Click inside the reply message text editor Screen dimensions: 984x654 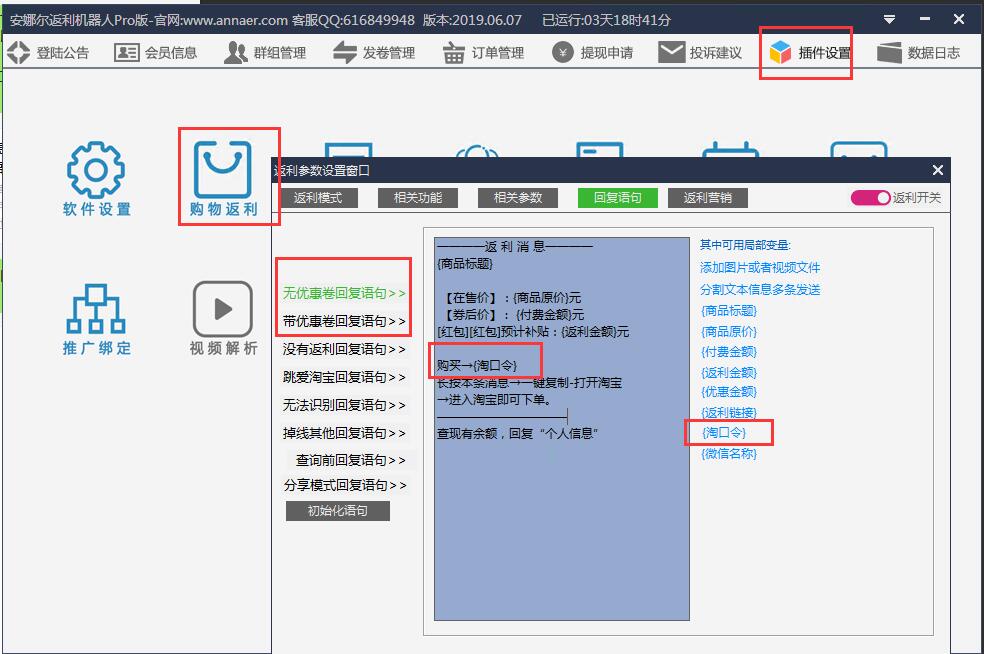[562, 429]
